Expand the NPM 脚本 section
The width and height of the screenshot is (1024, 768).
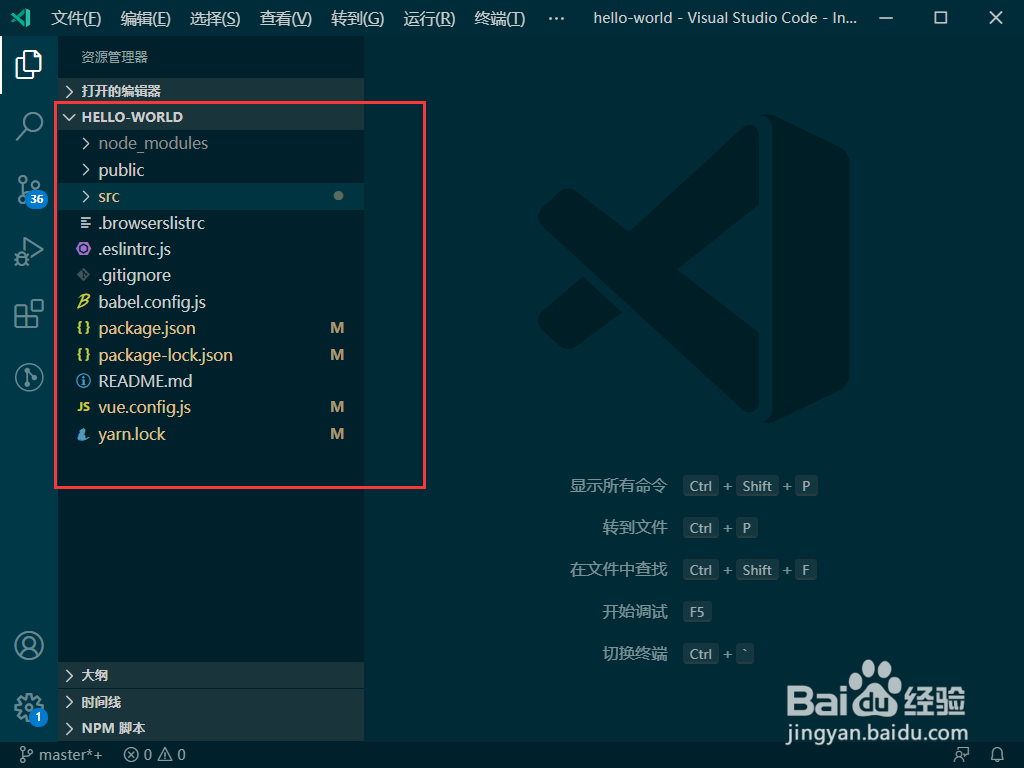[211, 728]
